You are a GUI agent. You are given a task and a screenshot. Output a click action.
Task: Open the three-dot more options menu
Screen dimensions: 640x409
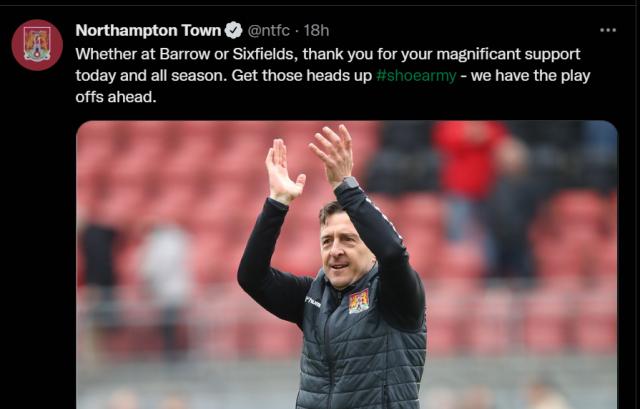[x=608, y=30]
